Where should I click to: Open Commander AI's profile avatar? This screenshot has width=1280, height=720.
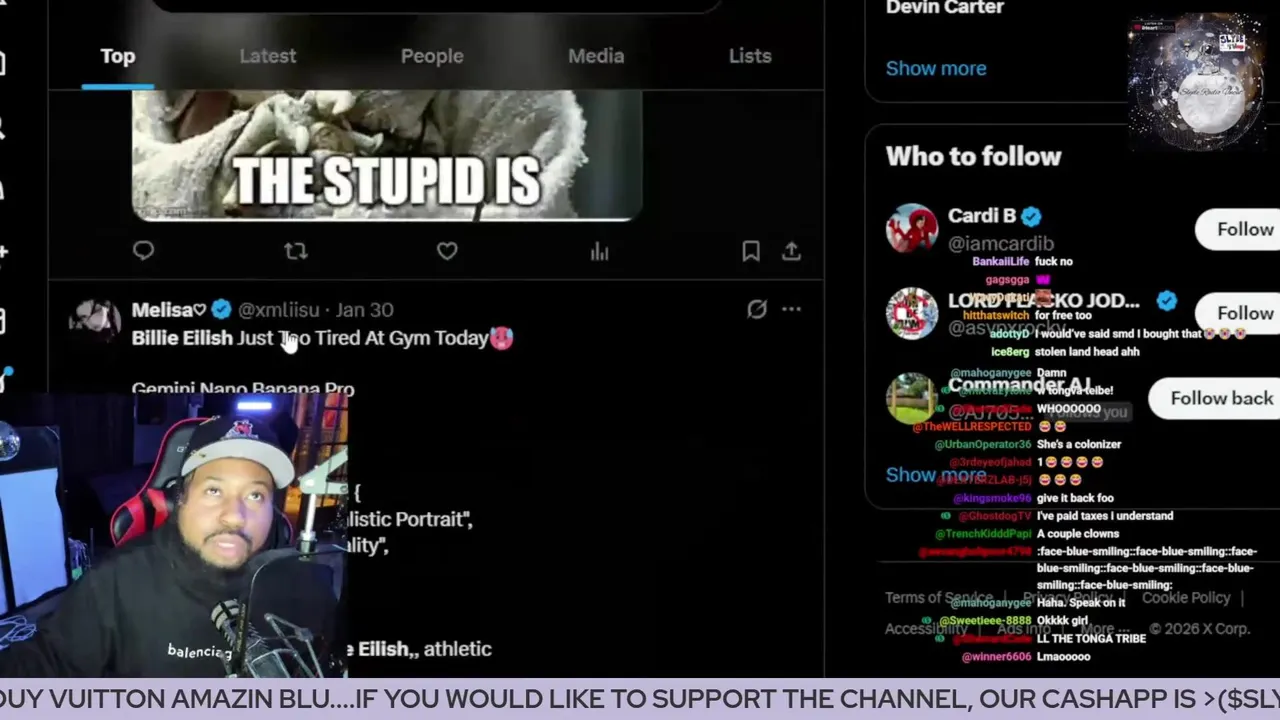click(911, 398)
